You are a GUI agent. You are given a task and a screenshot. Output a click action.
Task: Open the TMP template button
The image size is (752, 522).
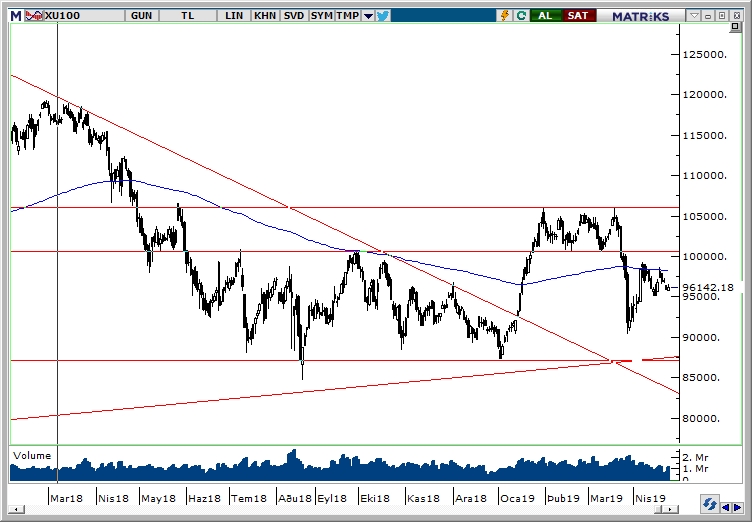(x=347, y=16)
